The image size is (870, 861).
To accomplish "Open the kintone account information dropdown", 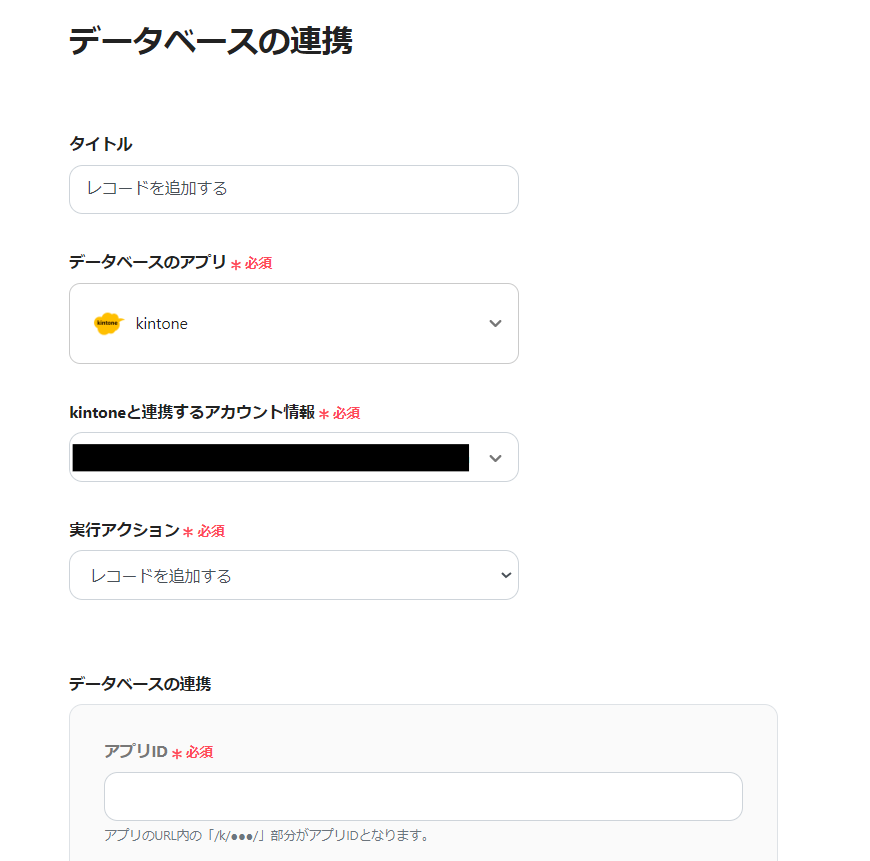I will pos(294,457).
